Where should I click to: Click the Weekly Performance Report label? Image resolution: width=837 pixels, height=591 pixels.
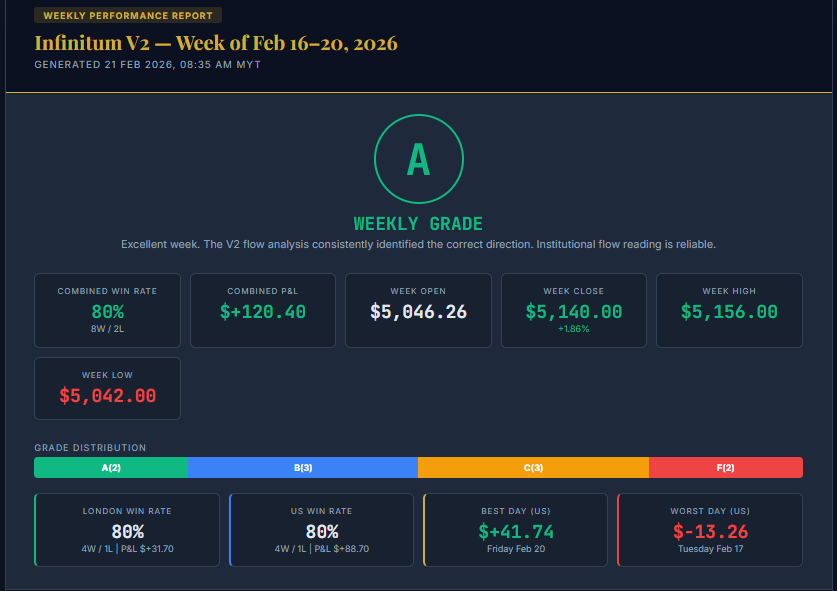(x=128, y=16)
